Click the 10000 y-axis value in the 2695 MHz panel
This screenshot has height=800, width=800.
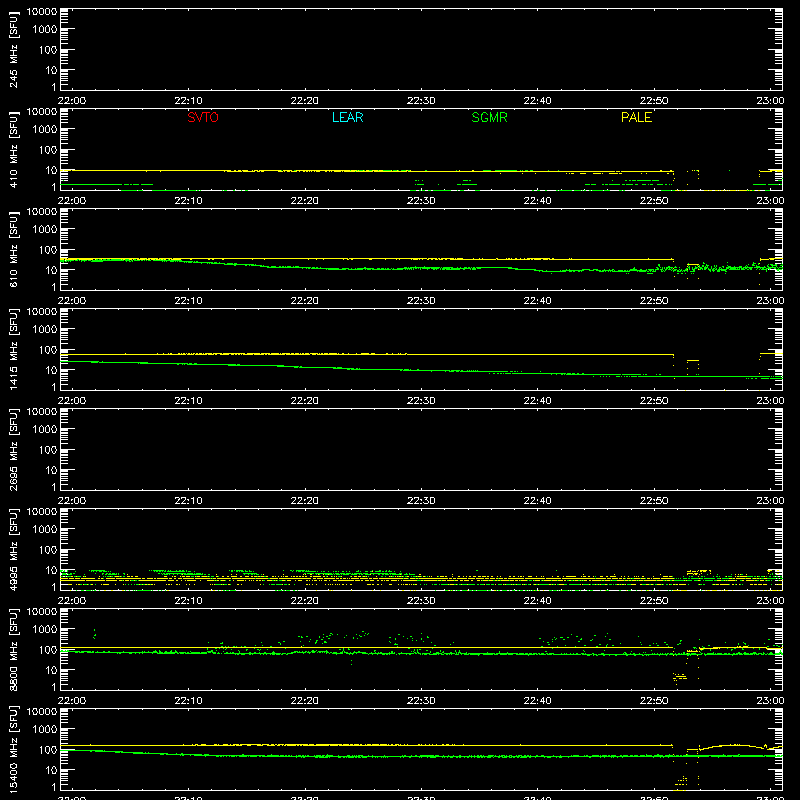click(x=42, y=412)
